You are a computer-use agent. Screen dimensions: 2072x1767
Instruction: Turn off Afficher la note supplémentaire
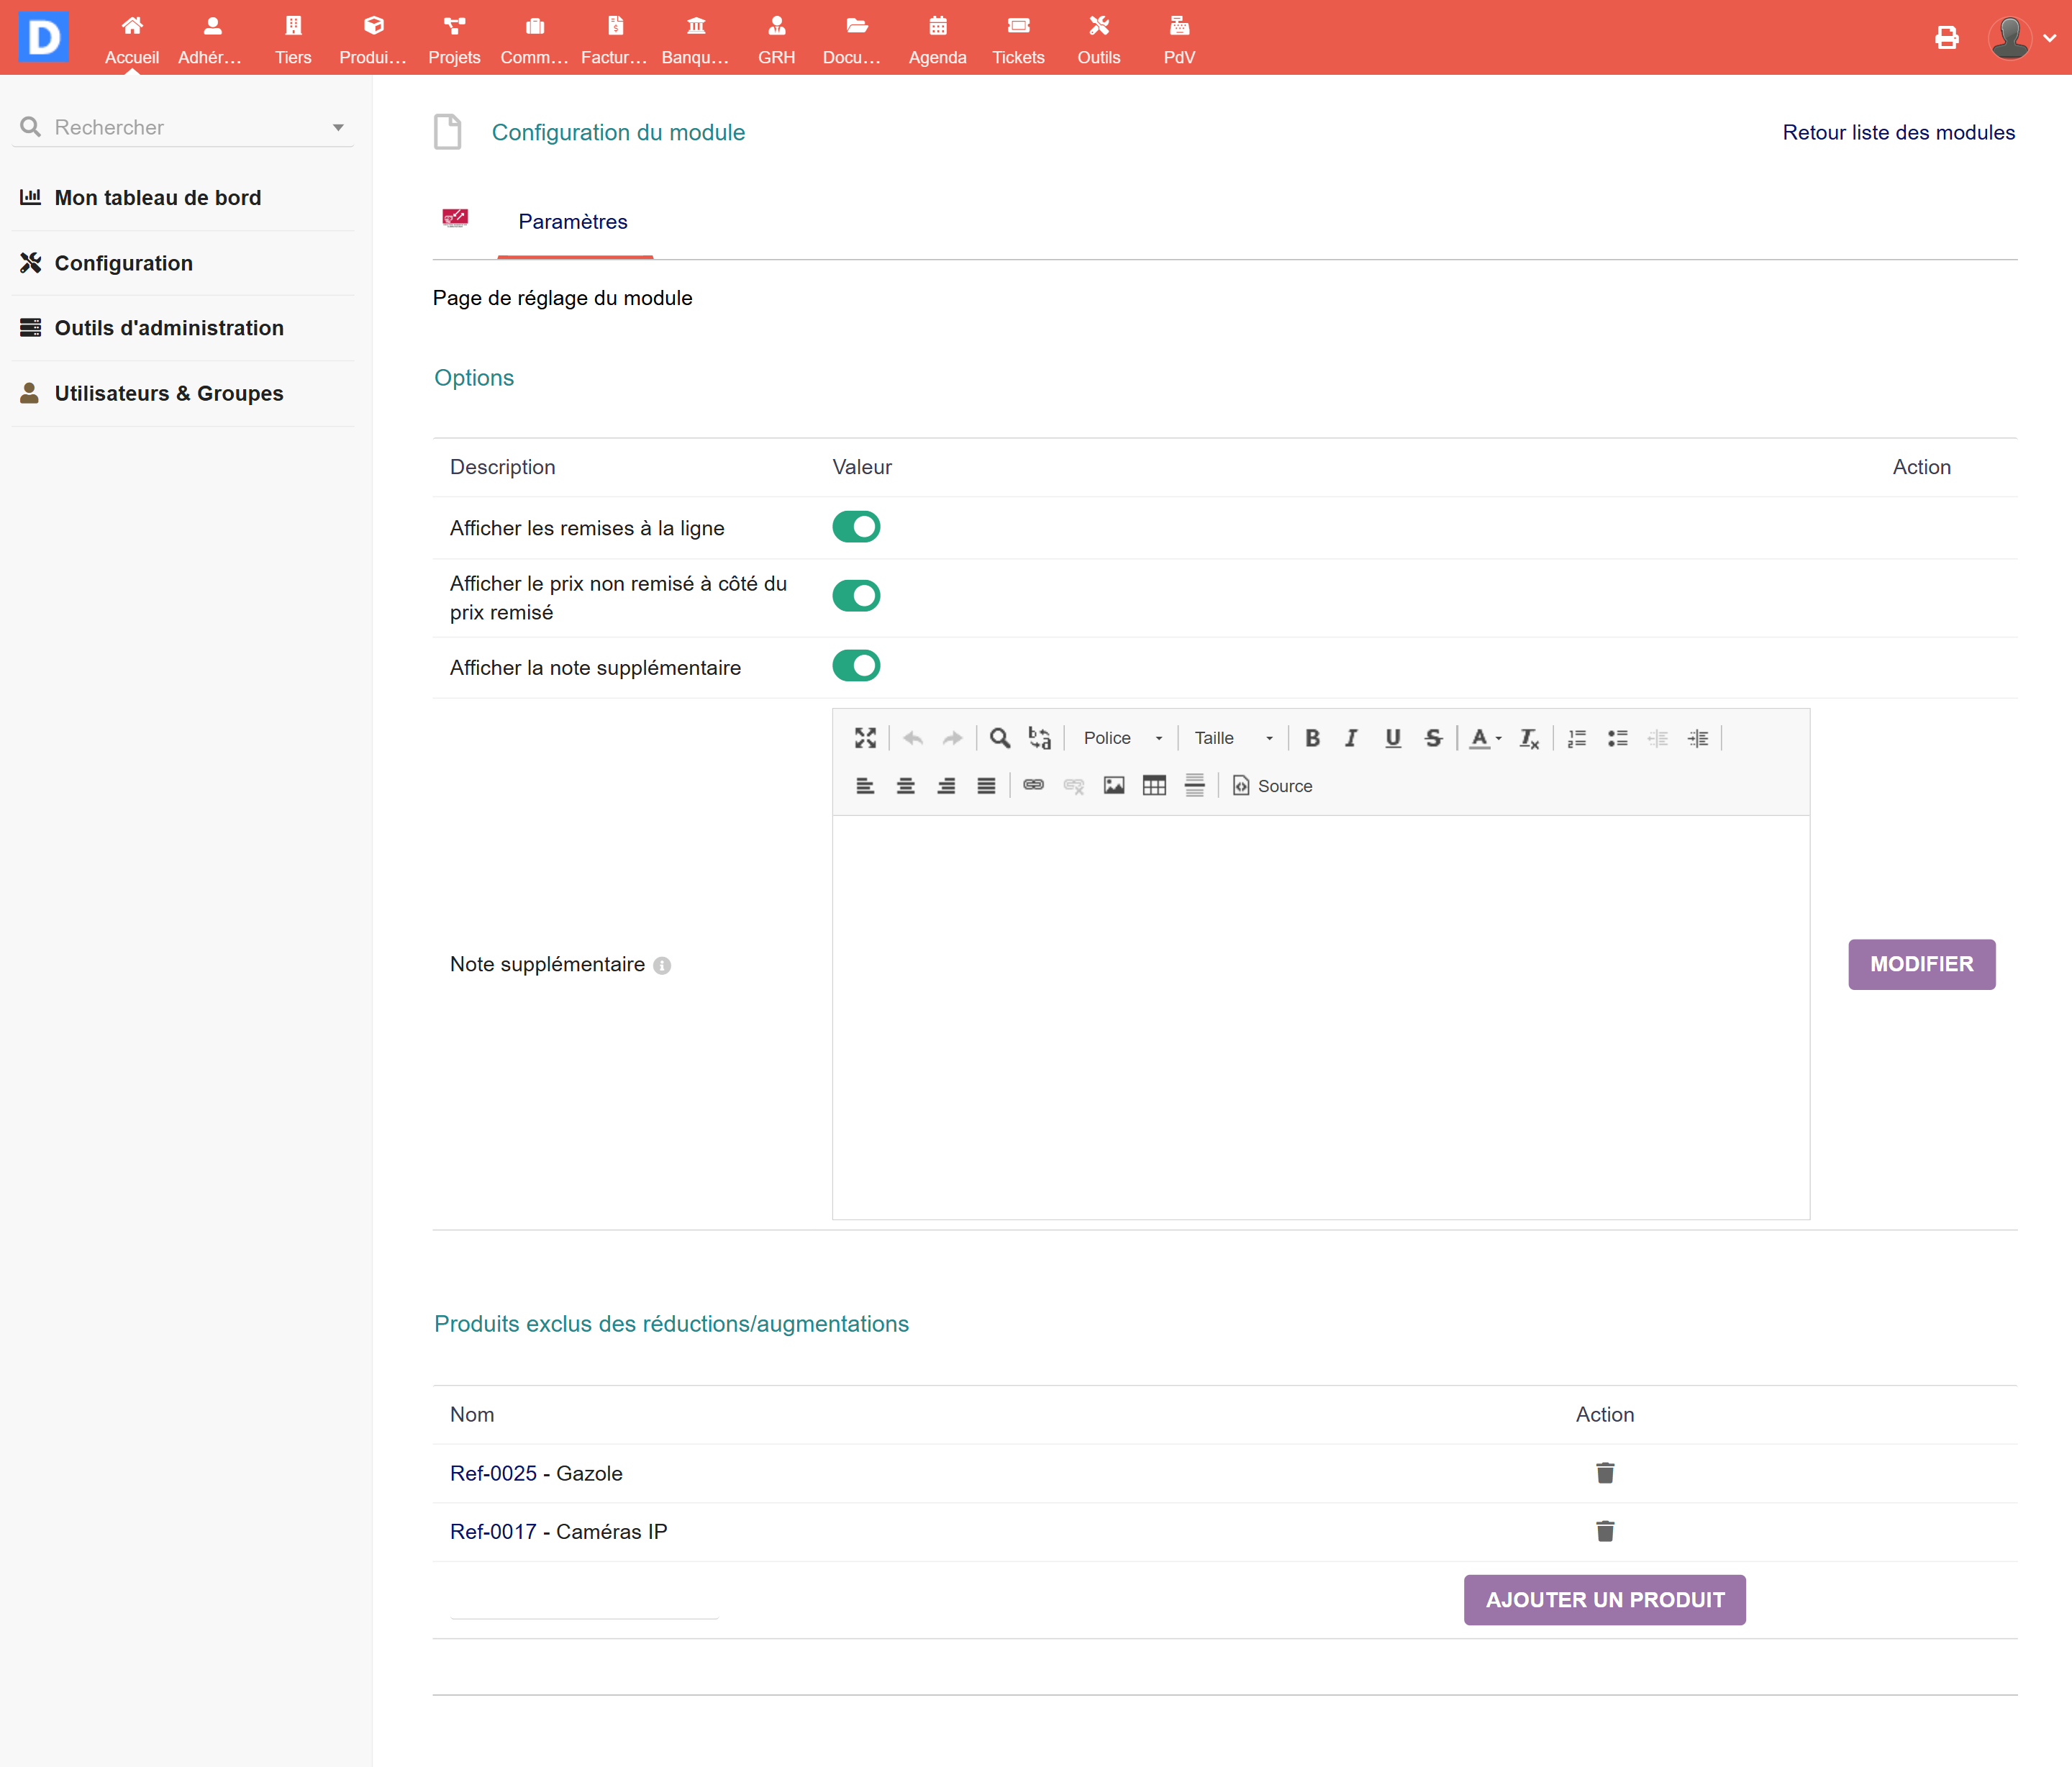pyautogui.click(x=856, y=666)
